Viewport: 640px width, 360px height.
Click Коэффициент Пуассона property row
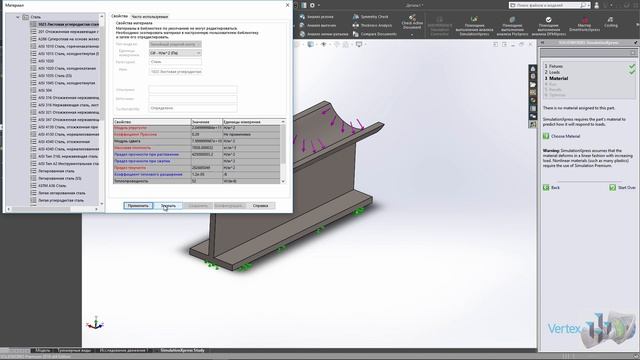(197, 134)
